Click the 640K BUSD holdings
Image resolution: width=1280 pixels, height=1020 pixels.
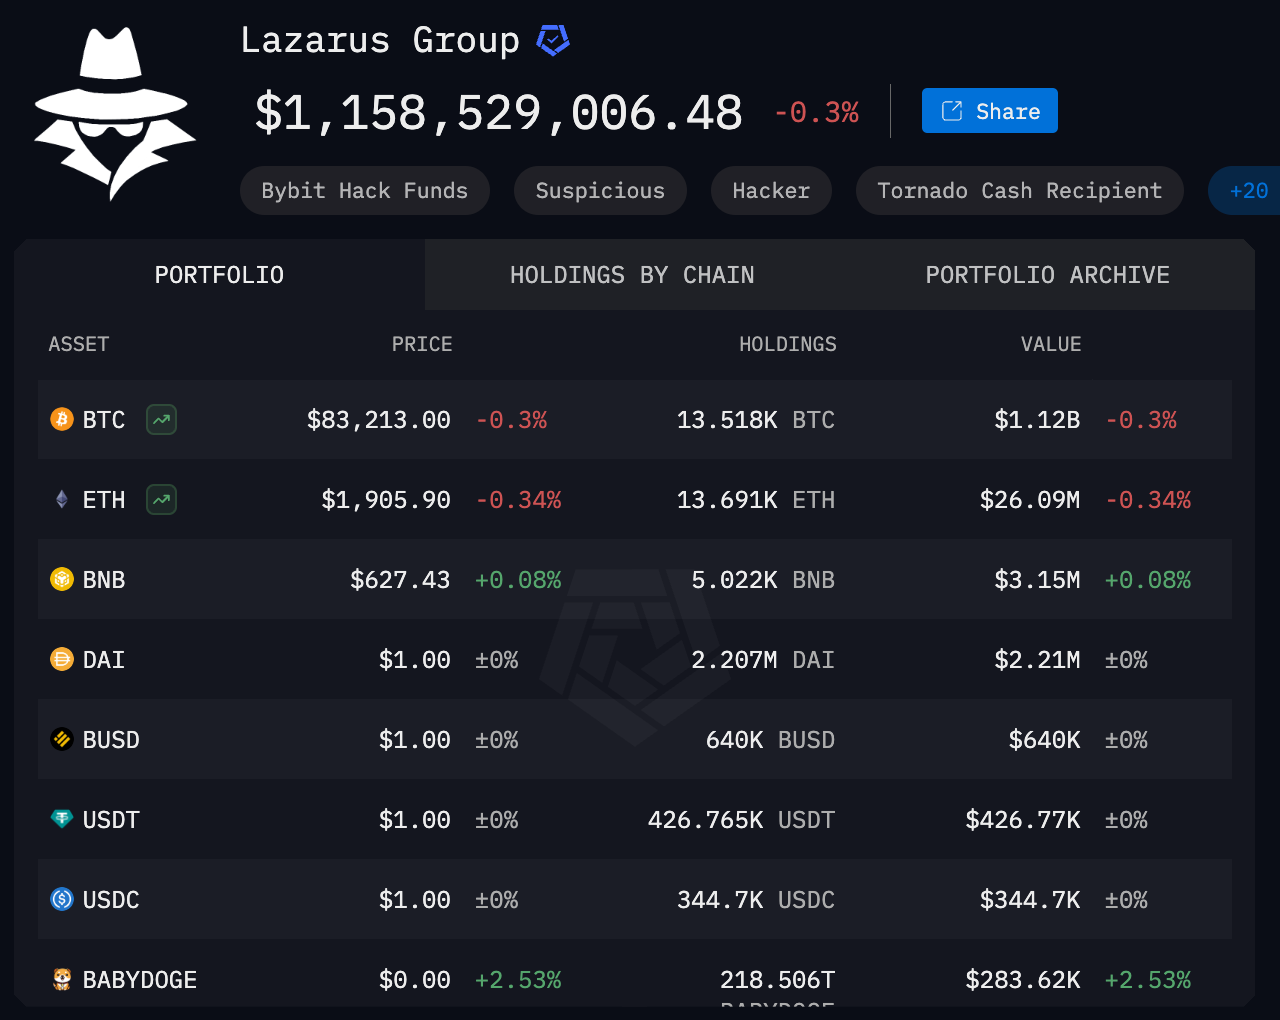coord(770,740)
